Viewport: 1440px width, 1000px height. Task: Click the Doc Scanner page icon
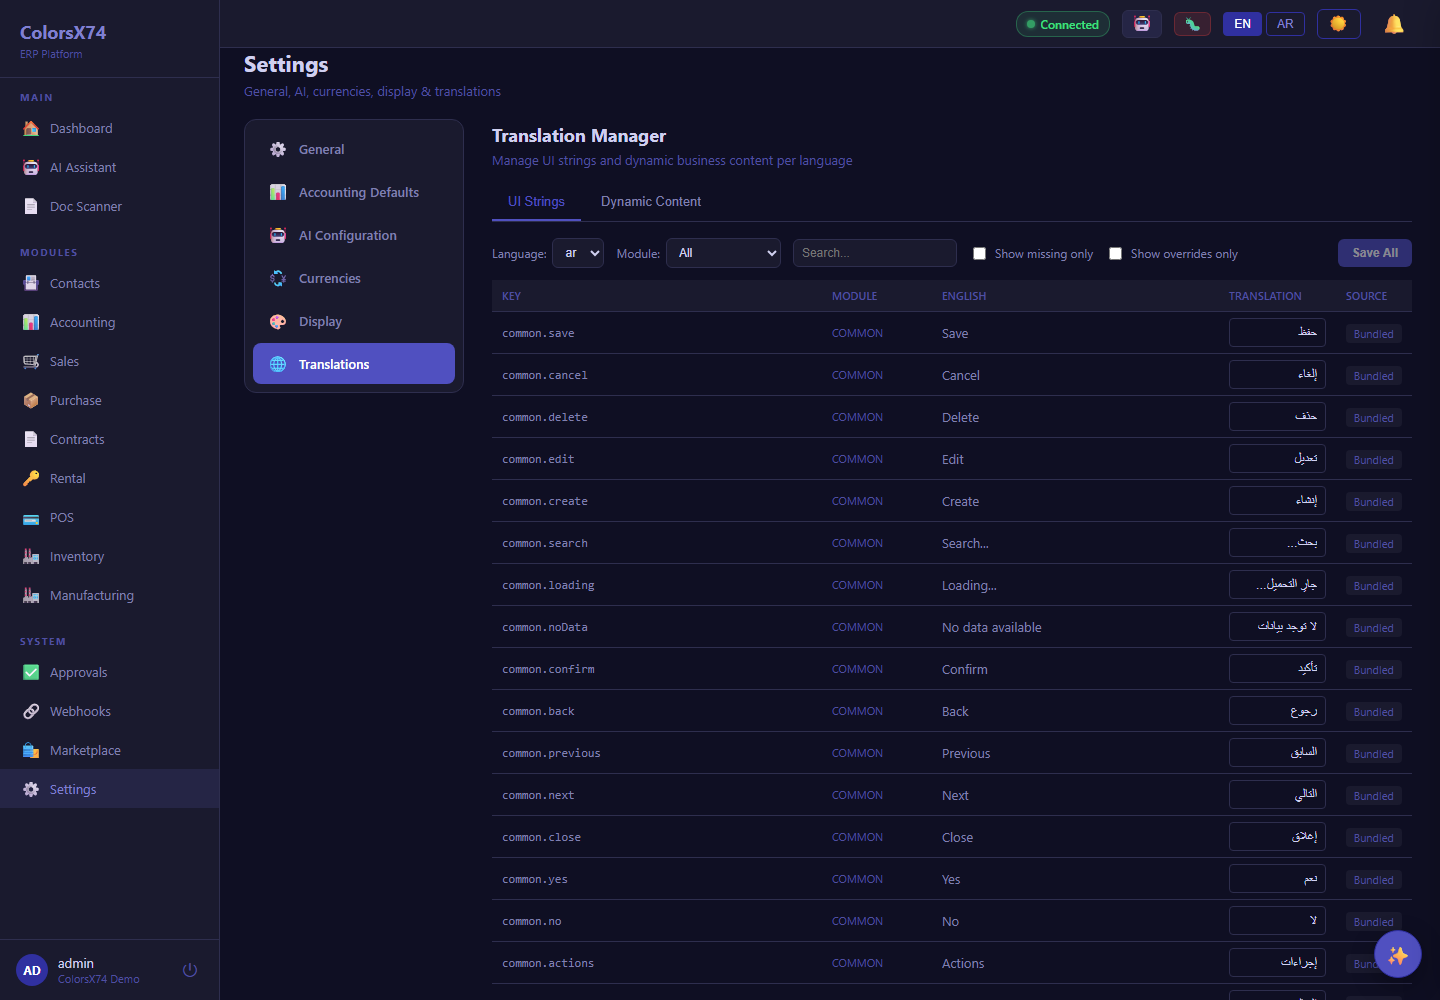(31, 206)
